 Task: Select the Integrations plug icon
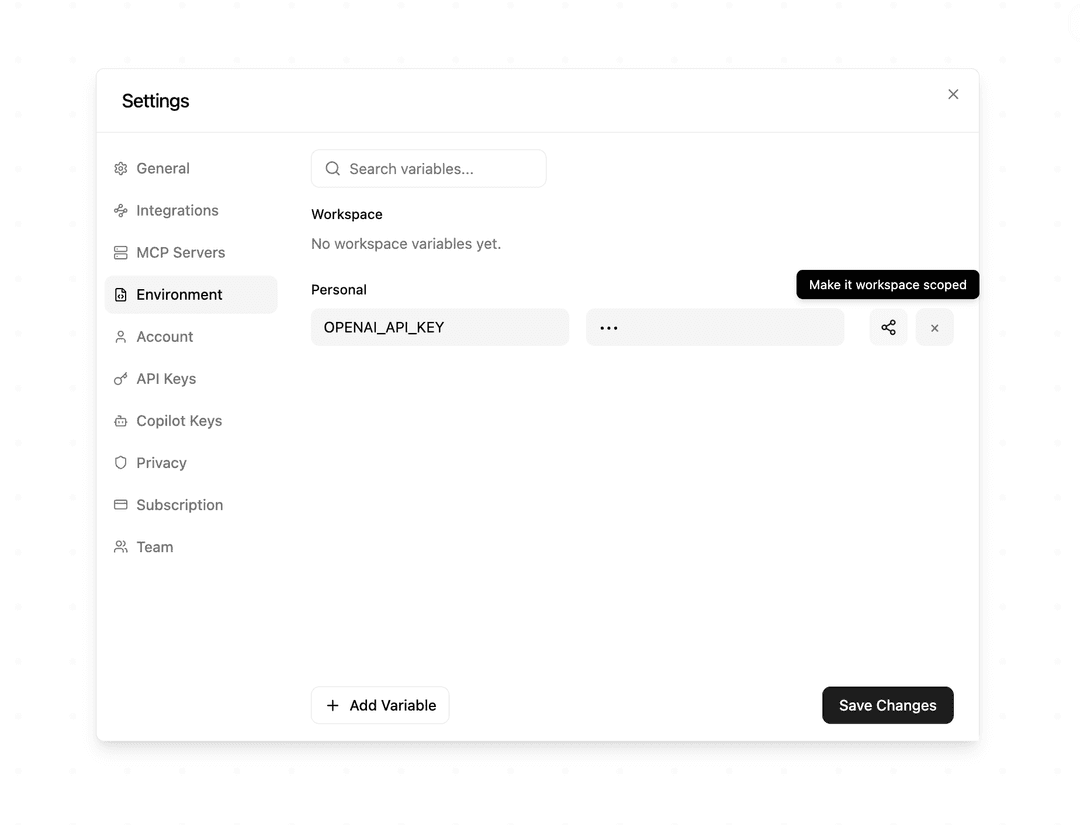click(x=120, y=210)
